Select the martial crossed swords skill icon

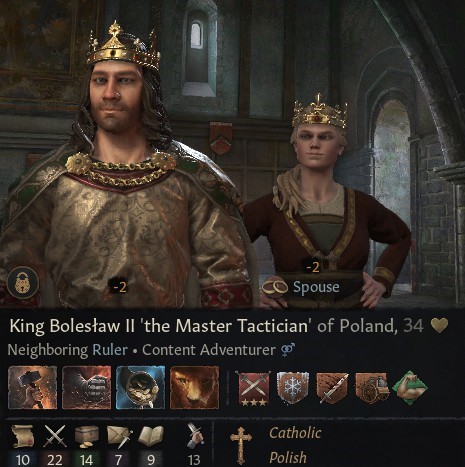[x=55, y=436]
